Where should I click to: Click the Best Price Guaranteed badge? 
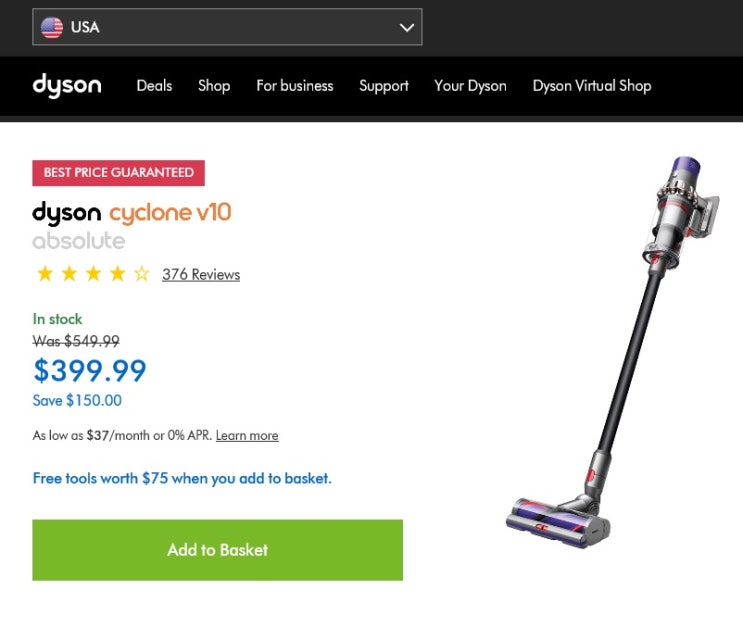pos(118,173)
